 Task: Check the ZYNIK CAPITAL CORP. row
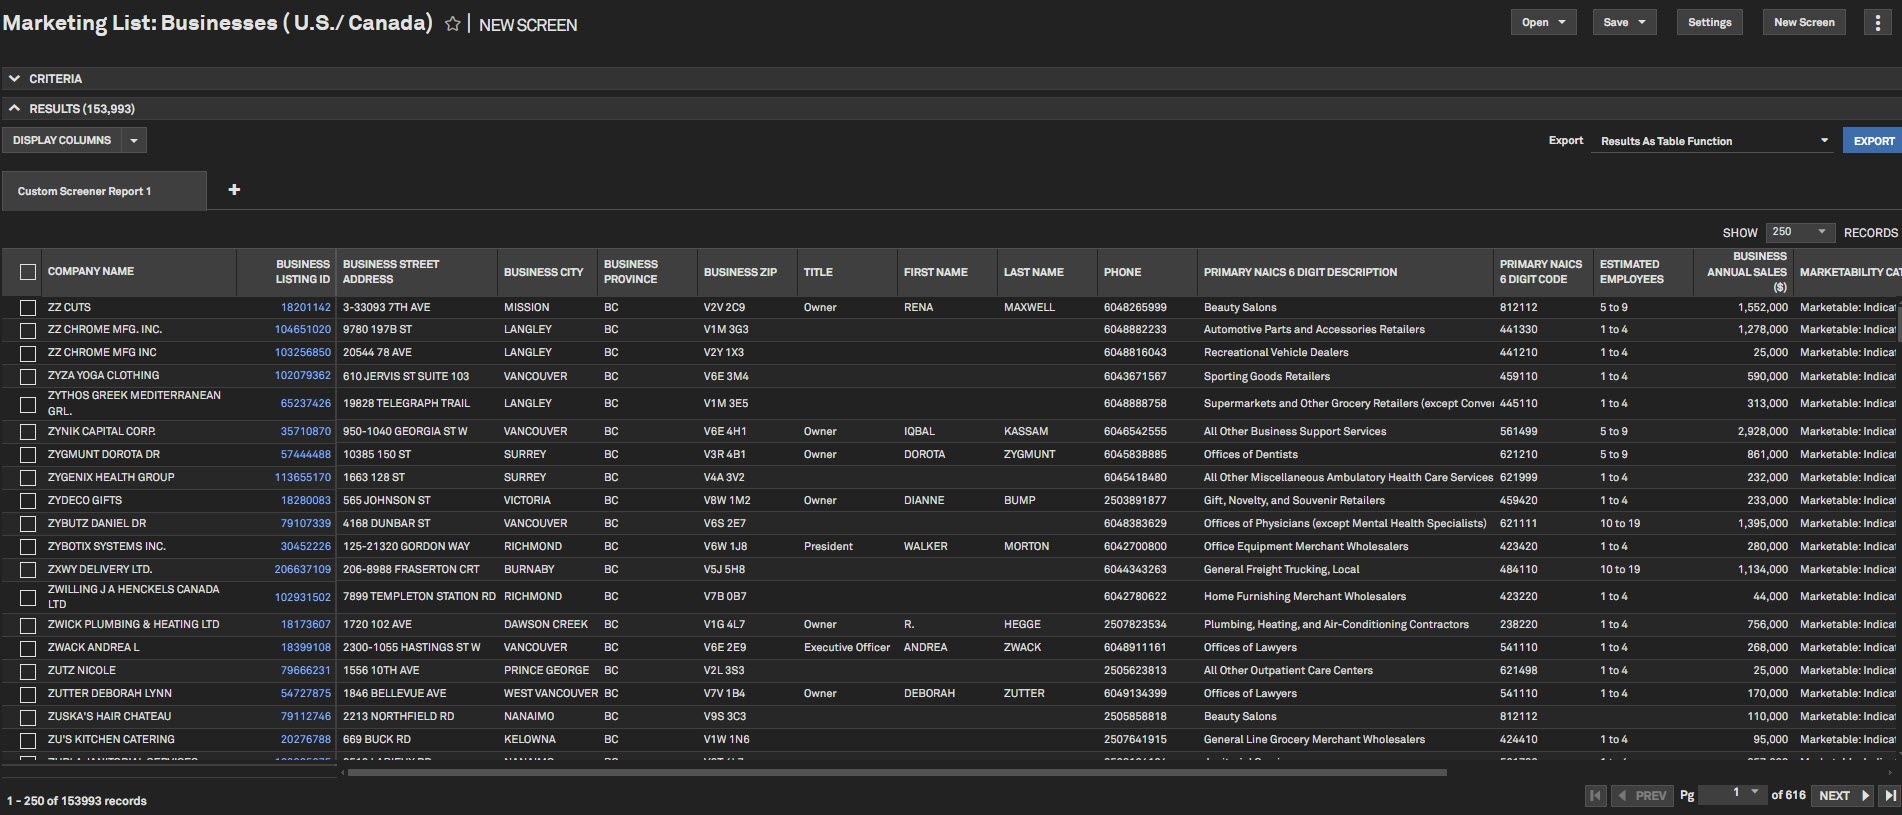(28, 432)
